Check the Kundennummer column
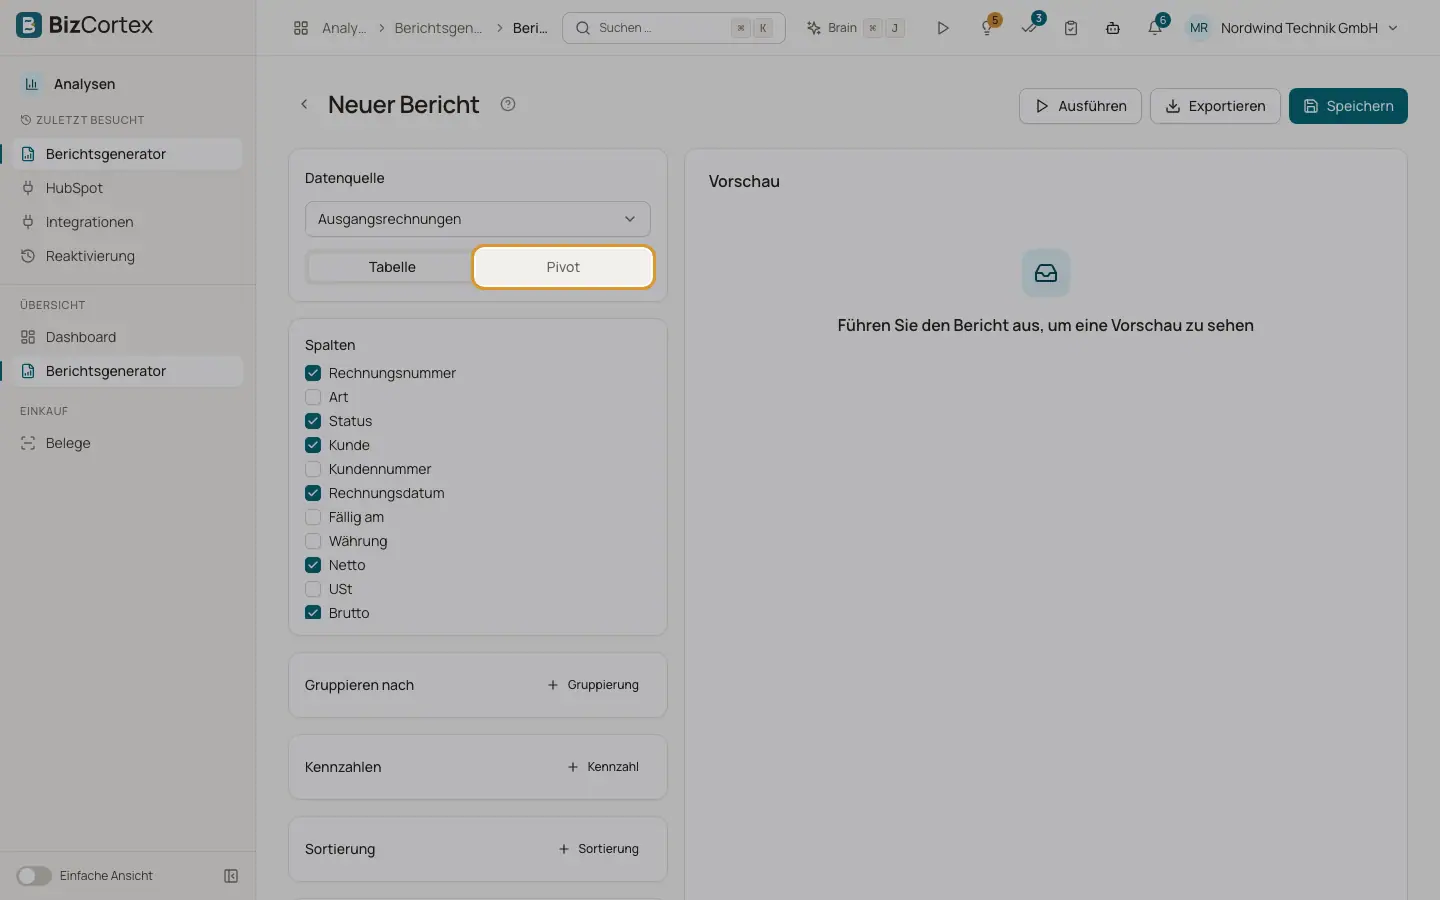 [313, 469]
